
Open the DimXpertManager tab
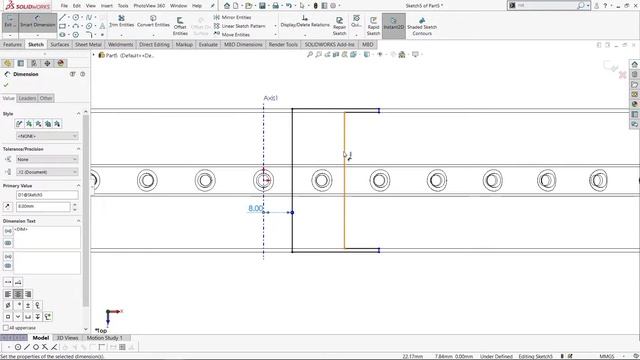click(x=47, y=63)
